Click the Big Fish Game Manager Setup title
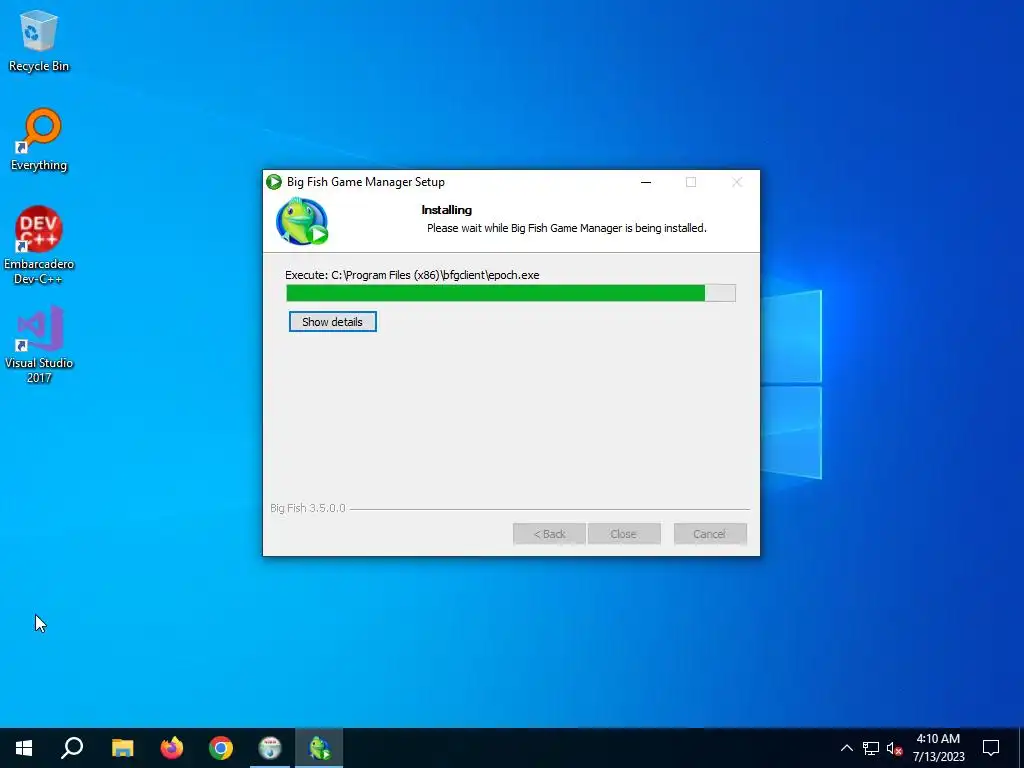The width and height of the screenshot is (1024, 768). 366,182
